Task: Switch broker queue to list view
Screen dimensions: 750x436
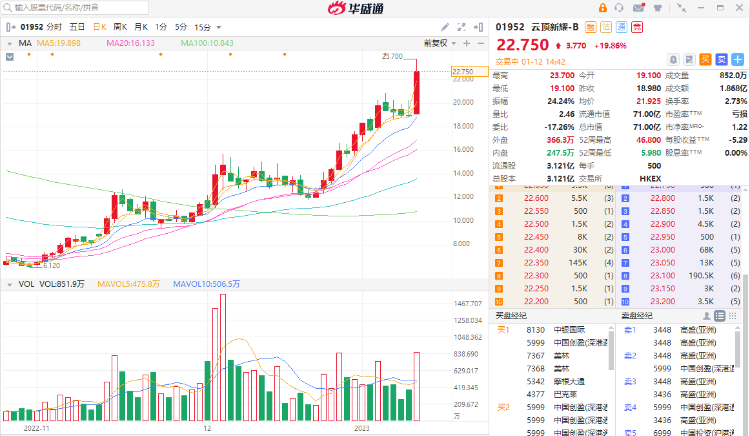Action: (719, 316)
